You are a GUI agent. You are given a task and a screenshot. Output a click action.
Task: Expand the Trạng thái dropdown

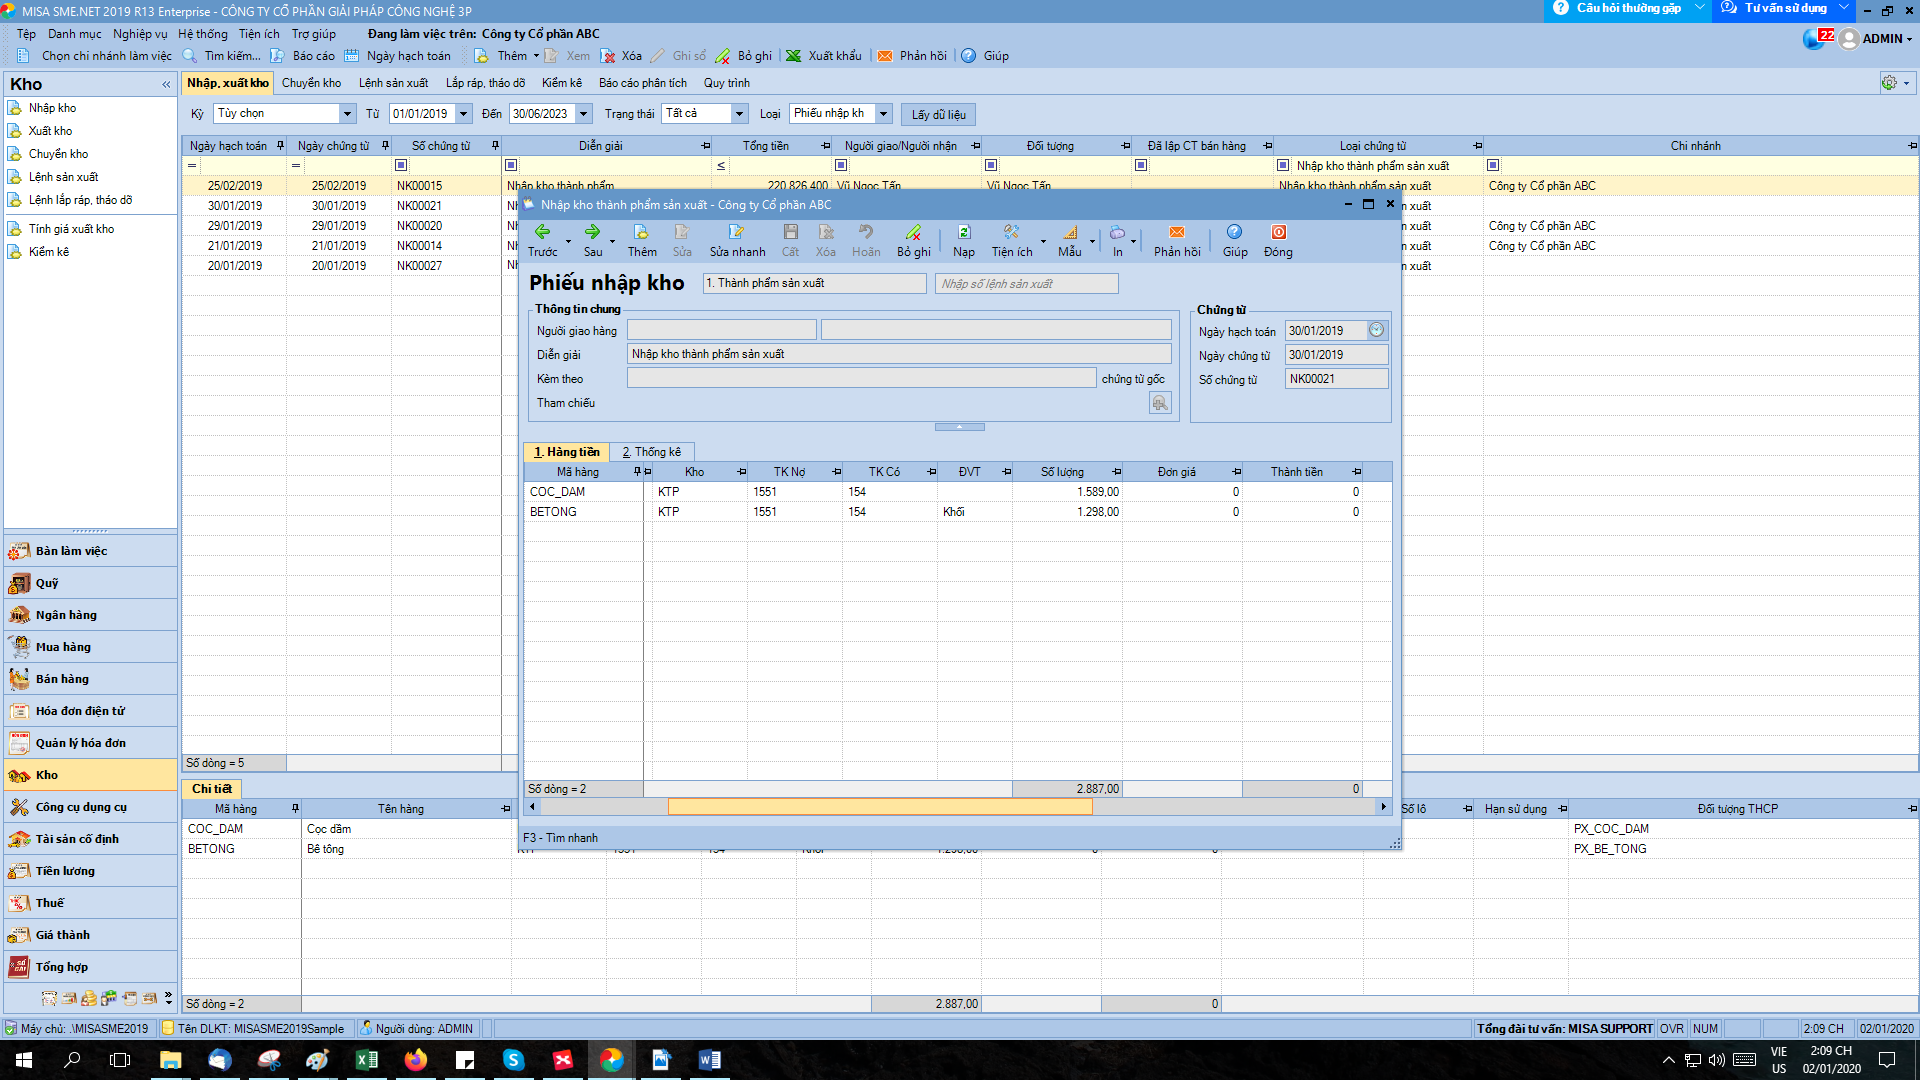click(739, 114)
